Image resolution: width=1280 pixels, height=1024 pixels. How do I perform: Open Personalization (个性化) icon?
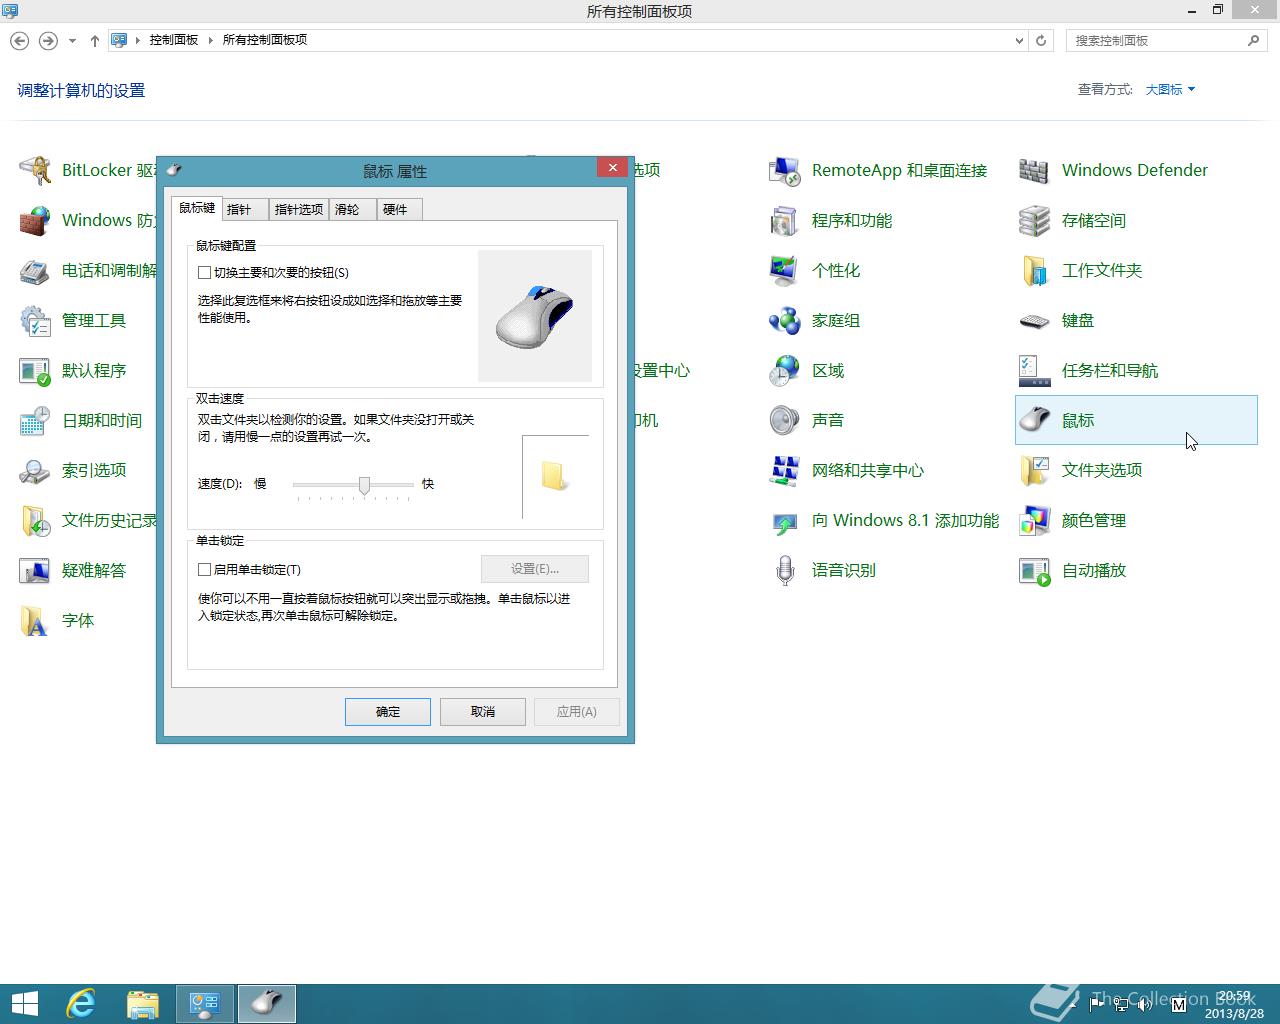pos(785,270)
